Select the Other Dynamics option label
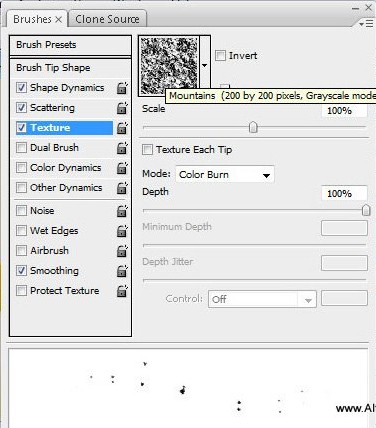 pos(66,188)
